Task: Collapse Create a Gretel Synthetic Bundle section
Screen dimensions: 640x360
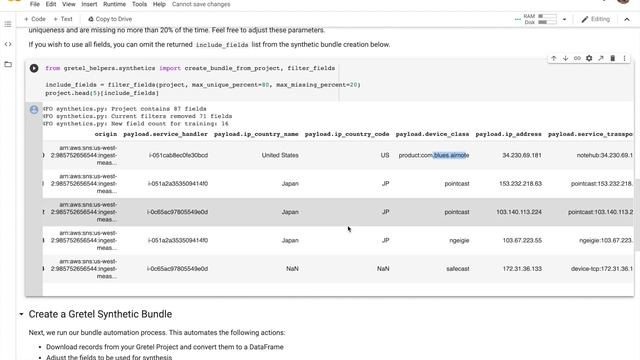Action: [x=21, y=314]
